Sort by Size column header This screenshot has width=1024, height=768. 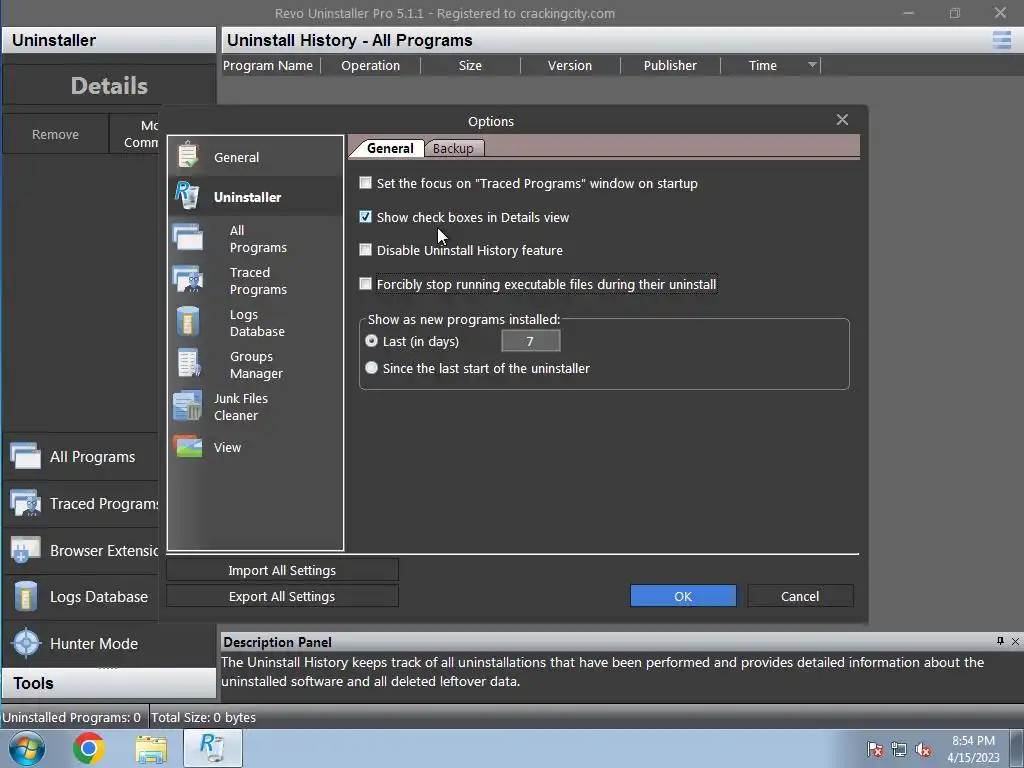[x=470, y=65]
